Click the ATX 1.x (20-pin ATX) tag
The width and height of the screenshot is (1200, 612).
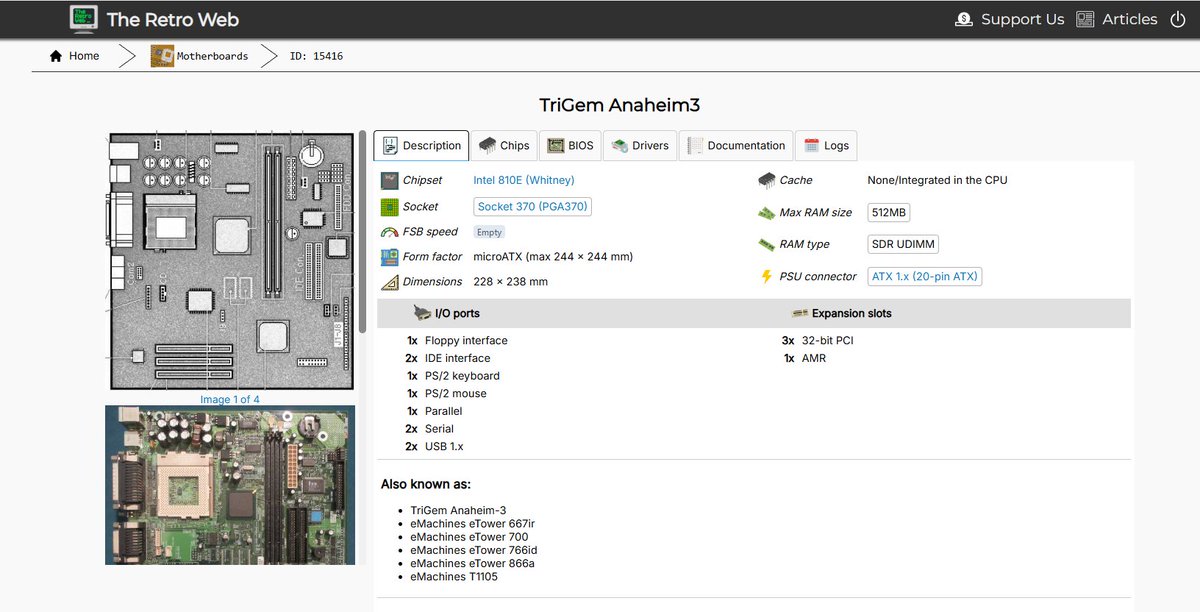pos(925,276)
